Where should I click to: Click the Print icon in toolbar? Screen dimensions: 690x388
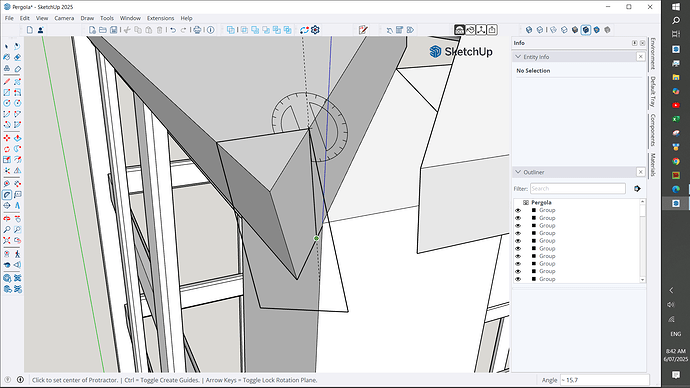point(197,30)
